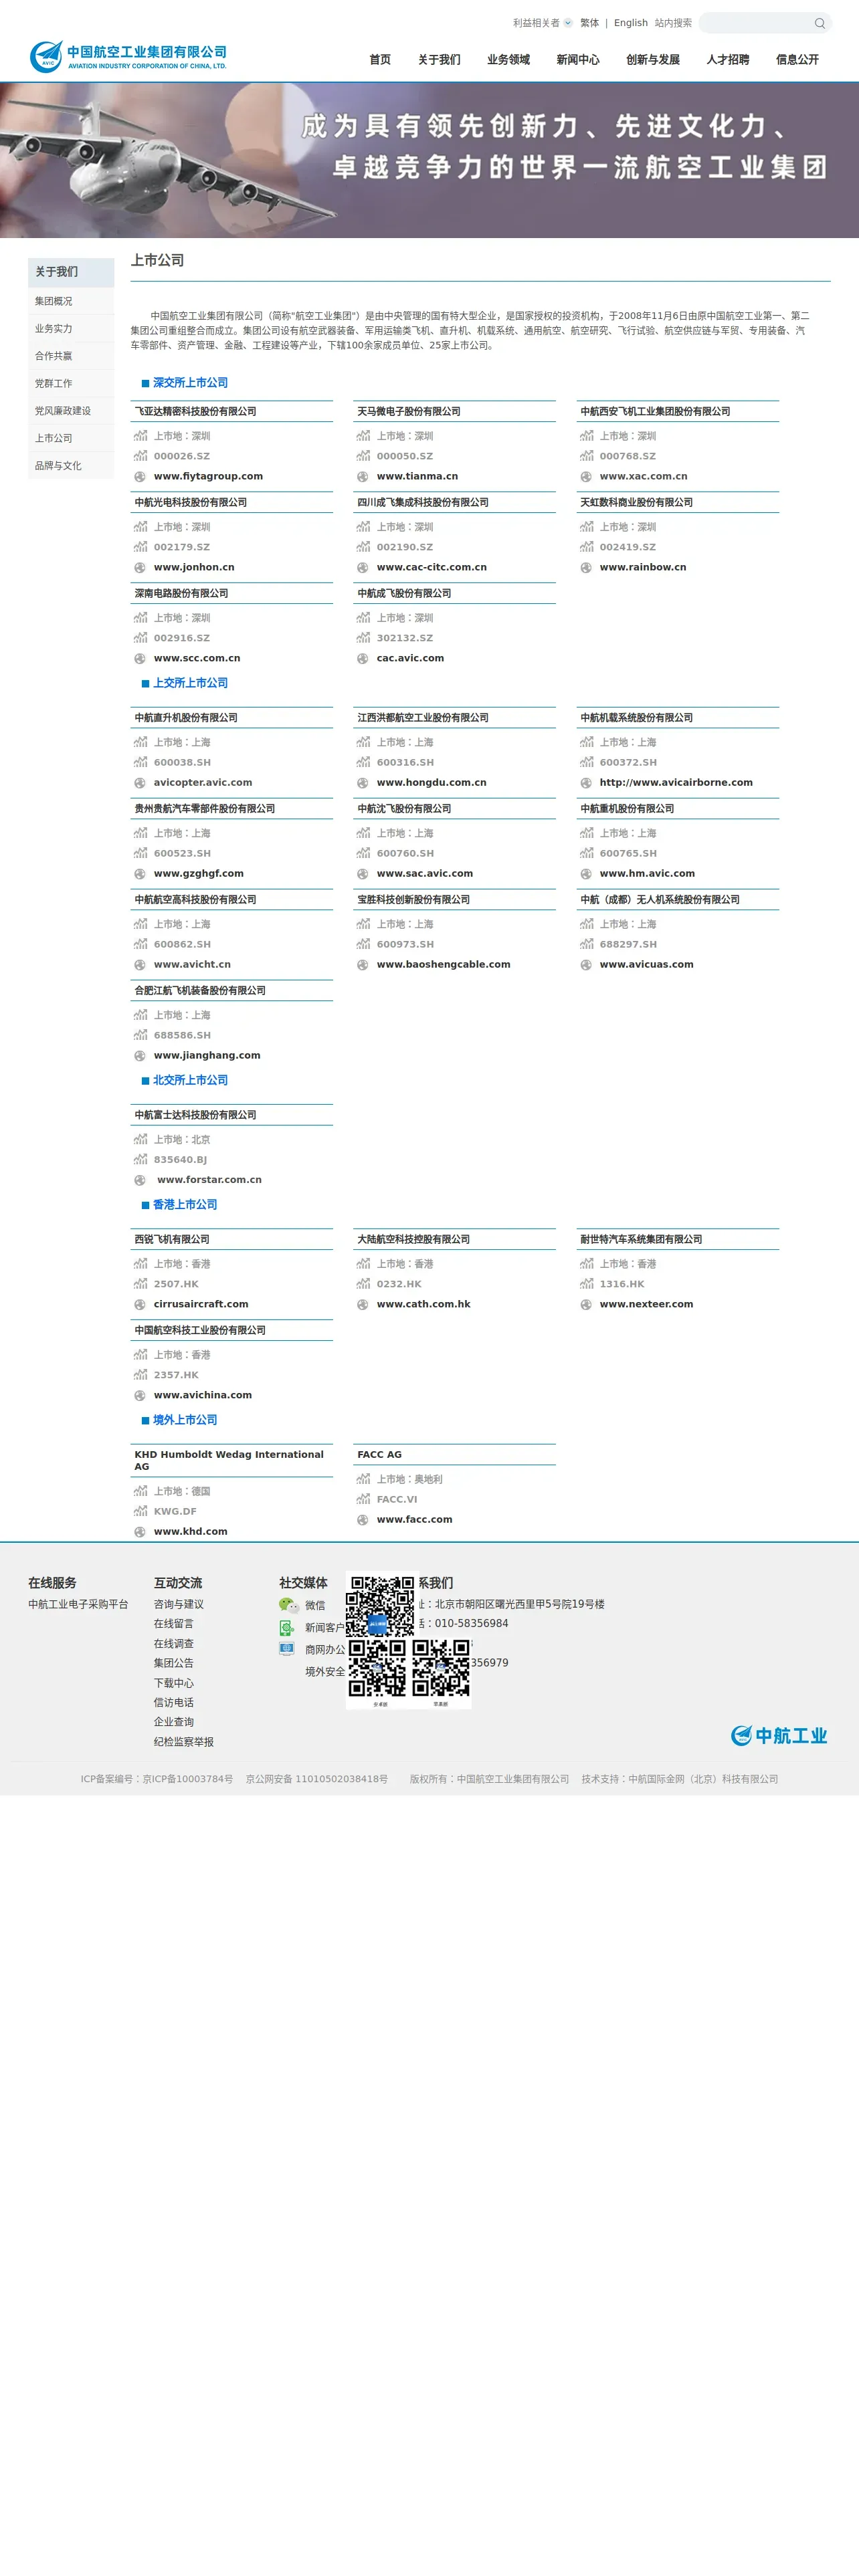Click the search magnifier icon

pyautogui.click(x=819, y=23)
